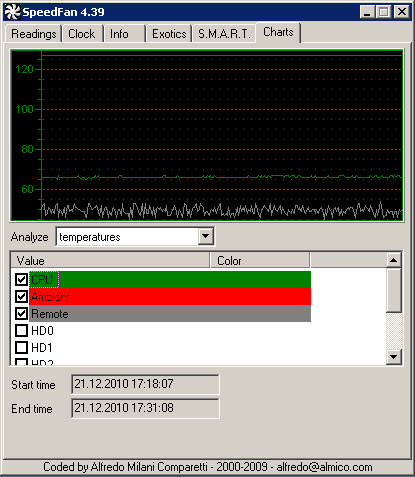Viewport: 415px width, 477px height.
Task: Click the 80 label on chart axis
Action: click(x=27, y=149)
